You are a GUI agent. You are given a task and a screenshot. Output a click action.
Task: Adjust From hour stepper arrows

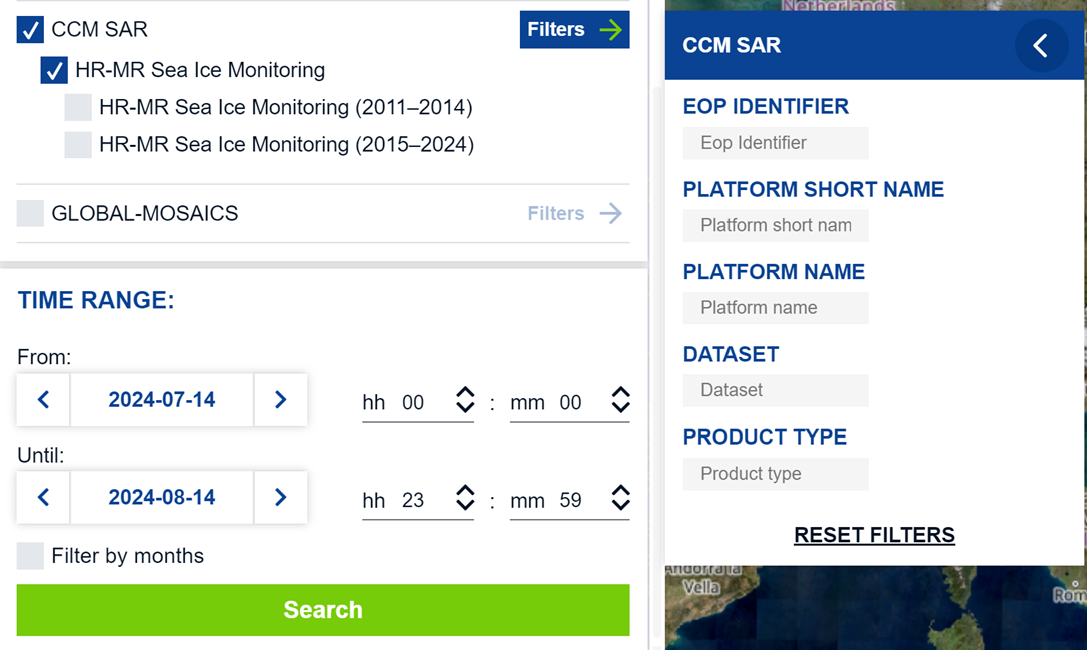tap(465, 400)
